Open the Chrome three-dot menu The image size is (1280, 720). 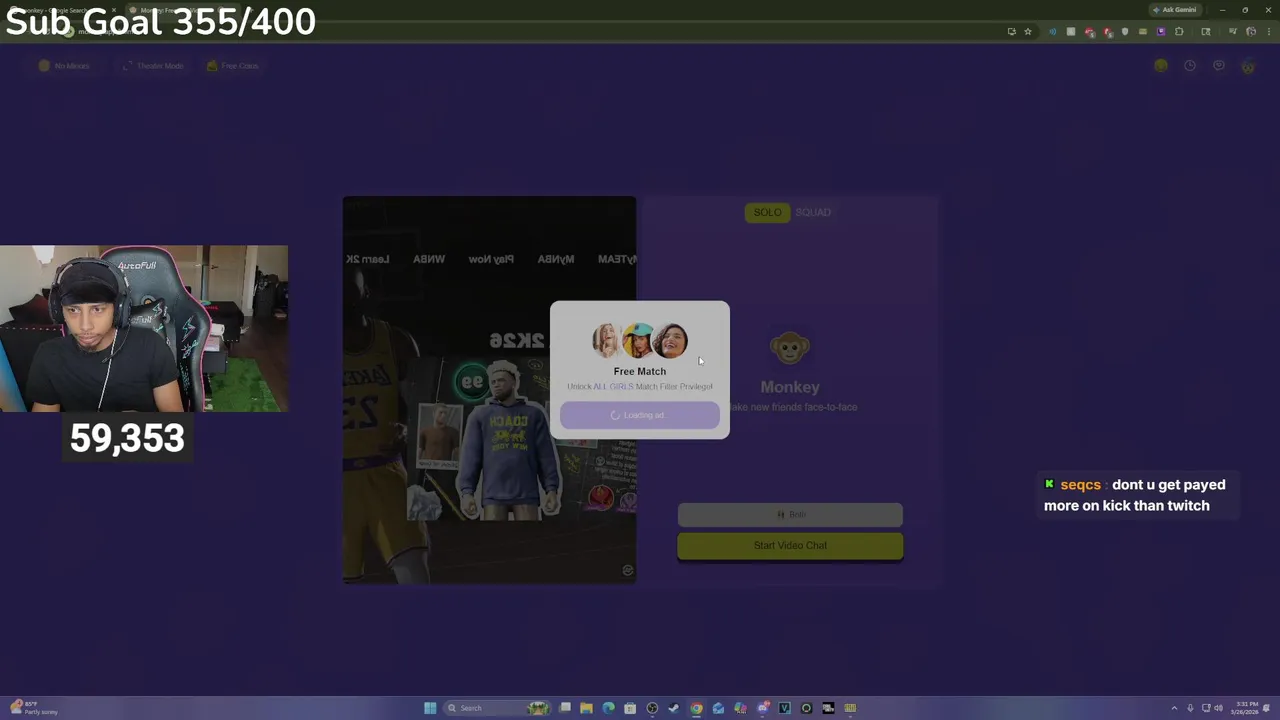point(1269,32)
